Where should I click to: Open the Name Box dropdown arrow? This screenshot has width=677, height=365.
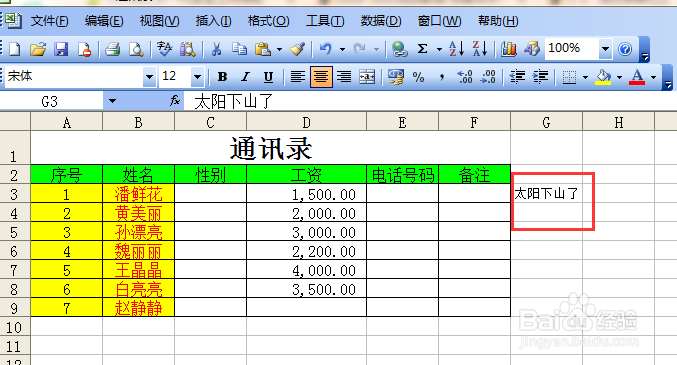[112, 101]
